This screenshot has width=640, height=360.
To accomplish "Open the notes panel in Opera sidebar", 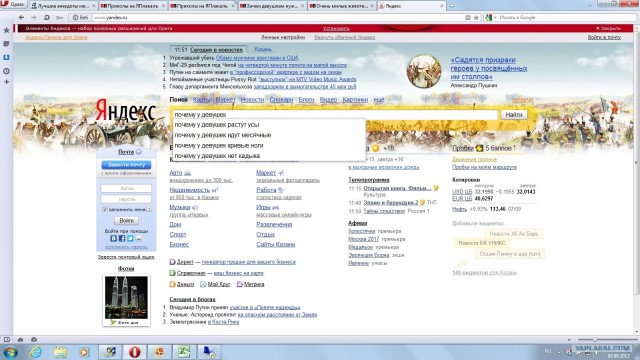I will point(6,44).
